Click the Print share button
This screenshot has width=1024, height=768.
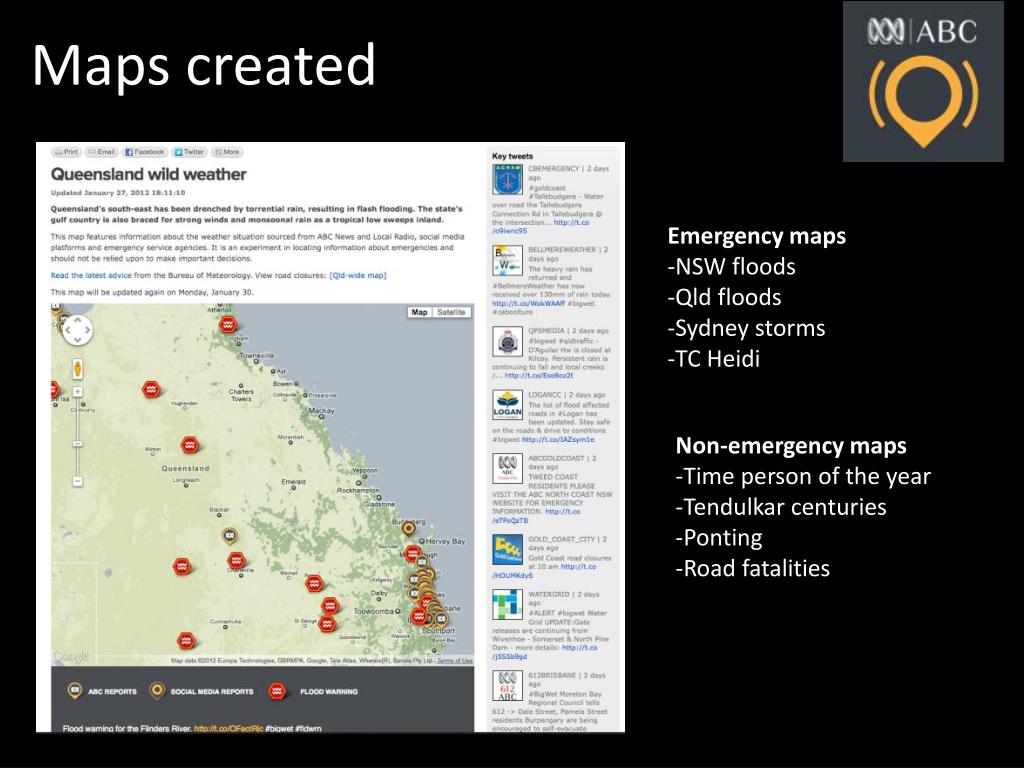[x=66, y=152]
